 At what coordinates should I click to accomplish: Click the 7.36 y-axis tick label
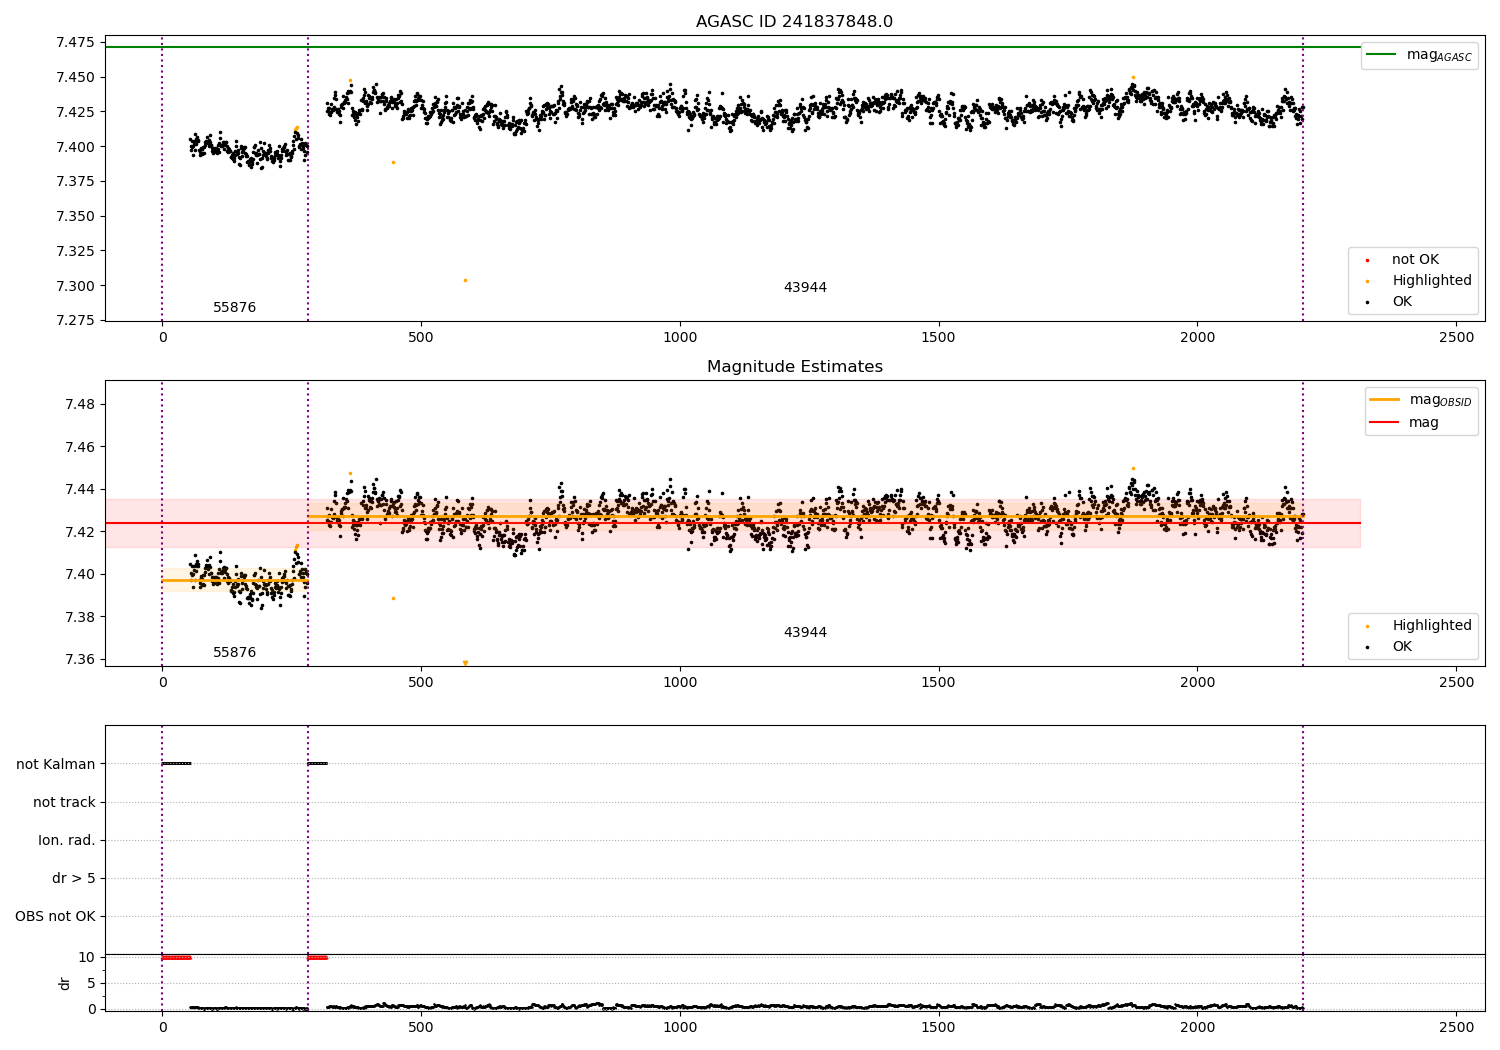click(80, 660)
